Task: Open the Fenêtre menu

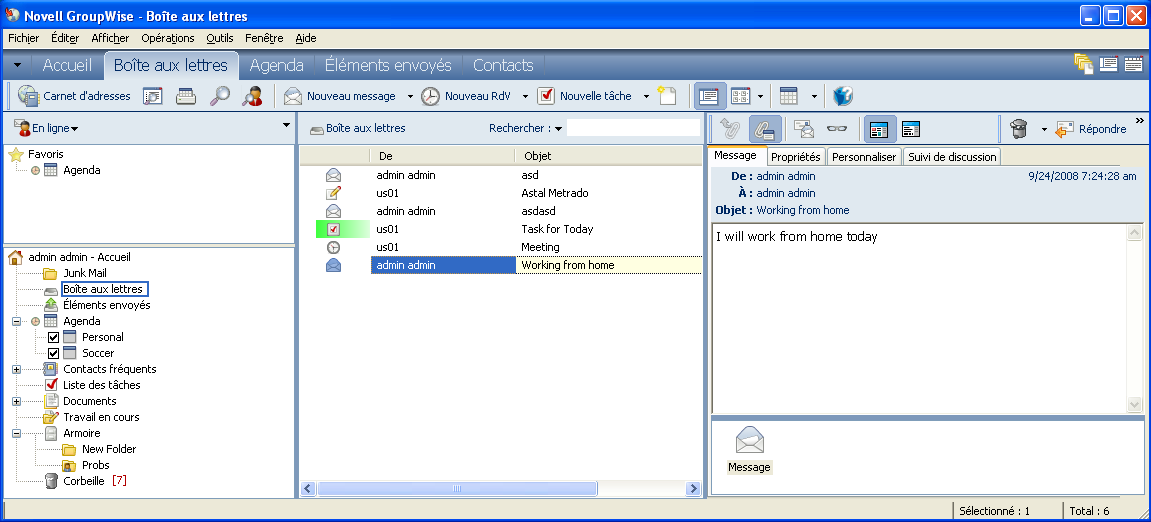Action: click(264, 38)
